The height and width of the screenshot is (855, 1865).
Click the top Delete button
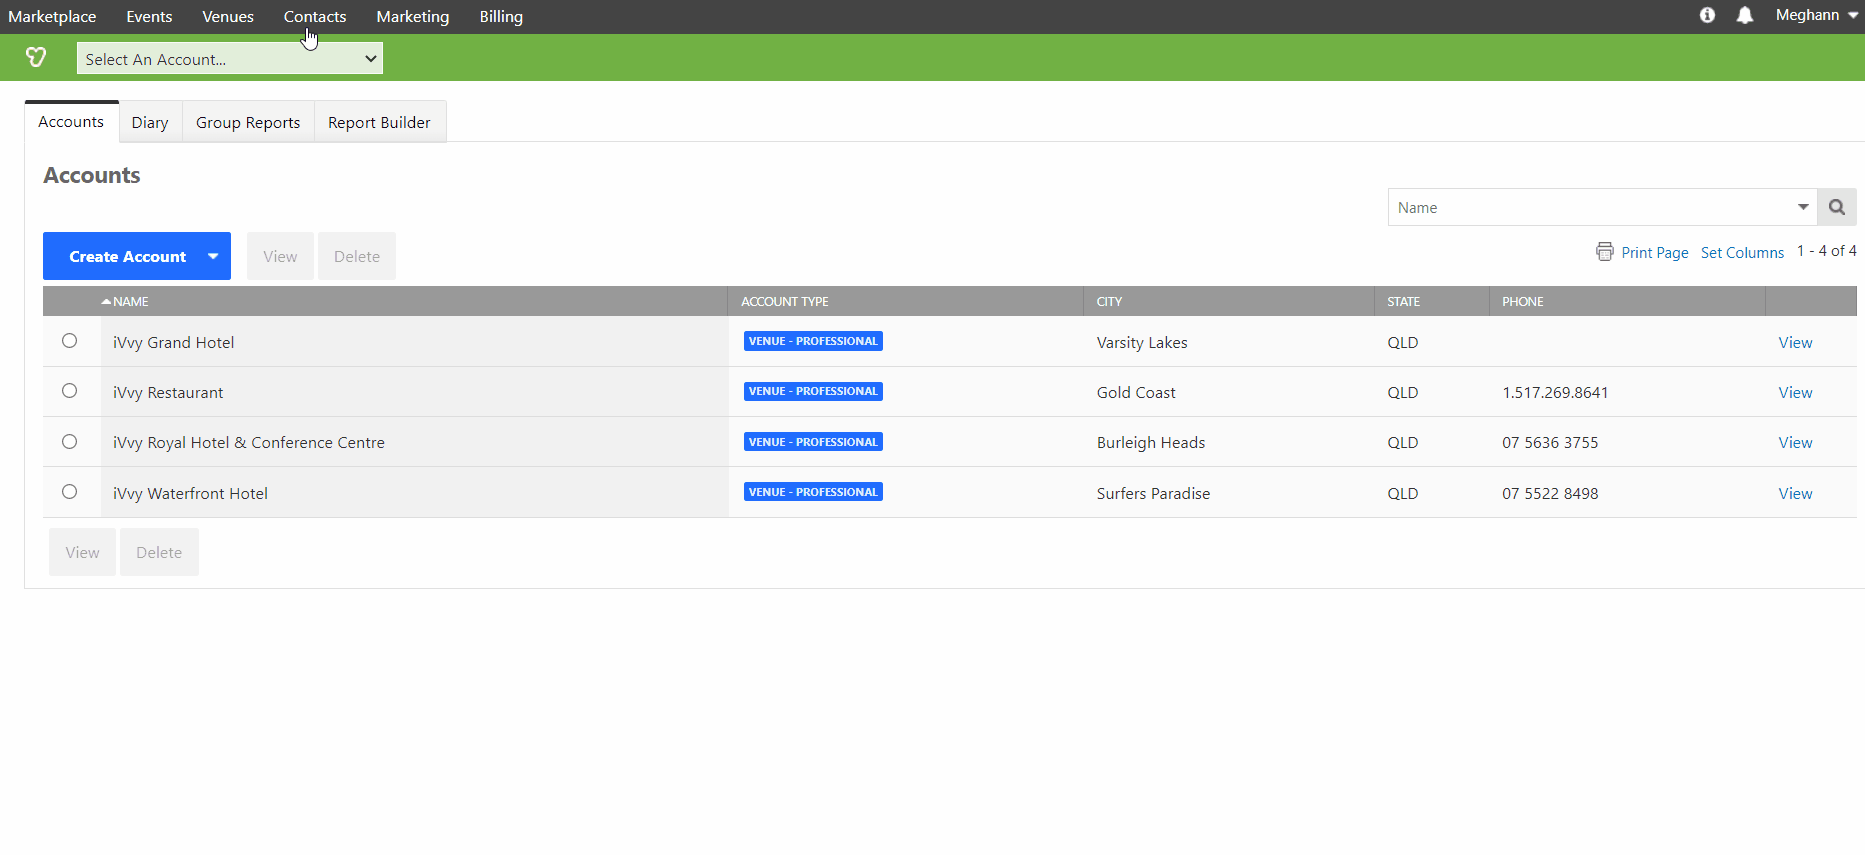pyautogui.click(x=357, y=256)
